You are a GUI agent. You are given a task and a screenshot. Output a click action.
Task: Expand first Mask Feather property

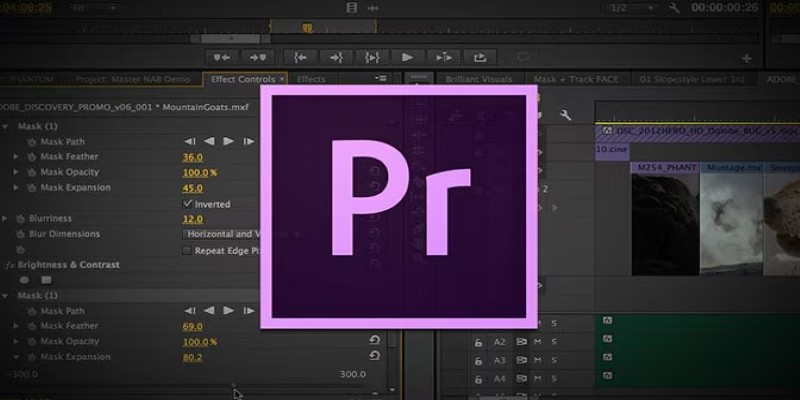tap(16, 157)
